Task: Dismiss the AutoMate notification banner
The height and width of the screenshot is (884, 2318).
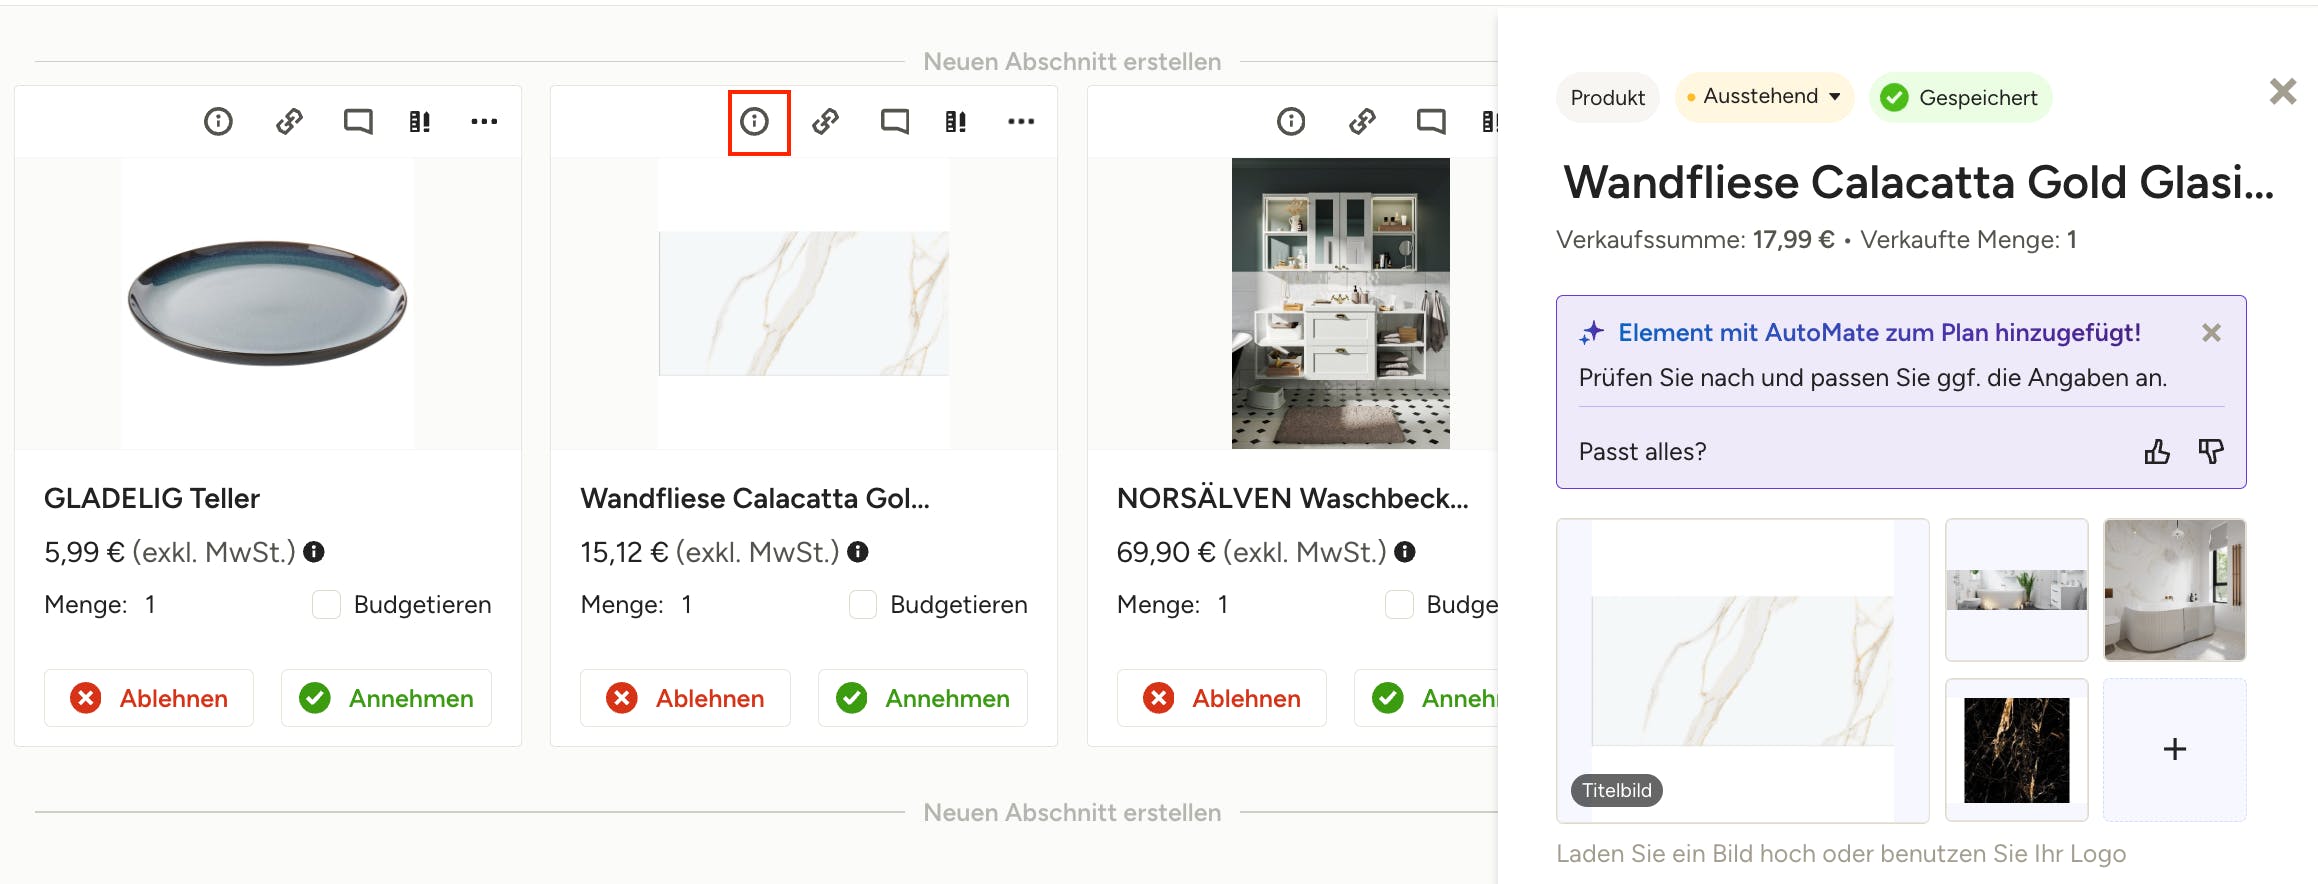Action: (x=2211, y=333)
